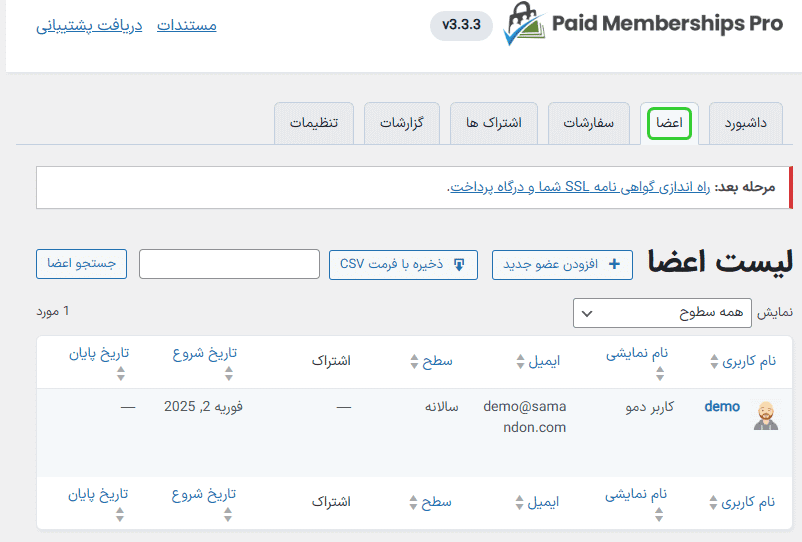Click the v3.3.3 version badge
The height and width of the screenshot is (542, 802).
pyautogui.click(x=461, y=25)
